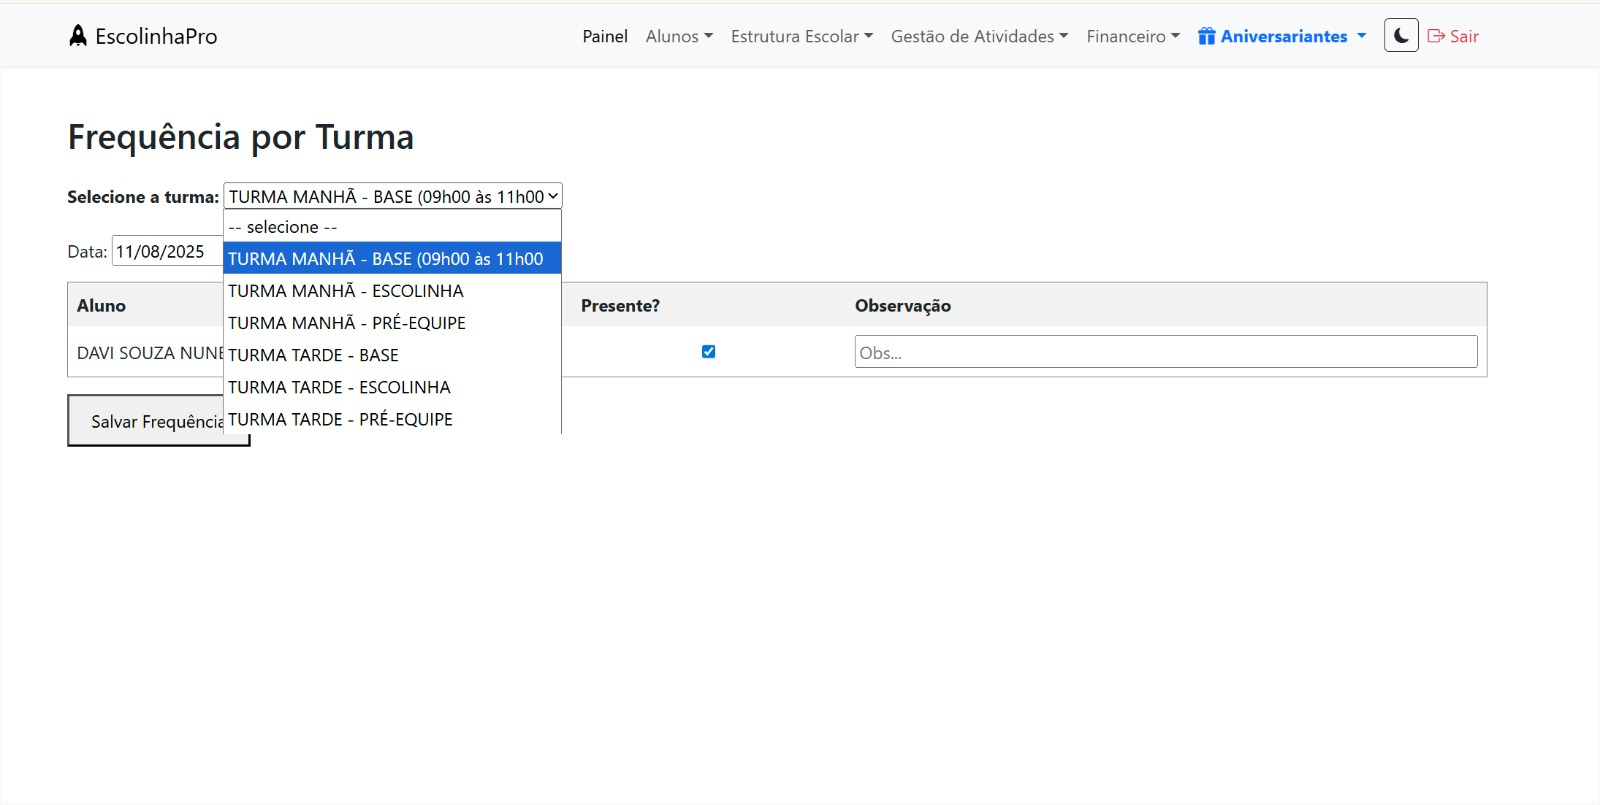Open the Financeiro dropdown menu
Viewport: 1600px width, 805px height.
(x=1132, y=37)
